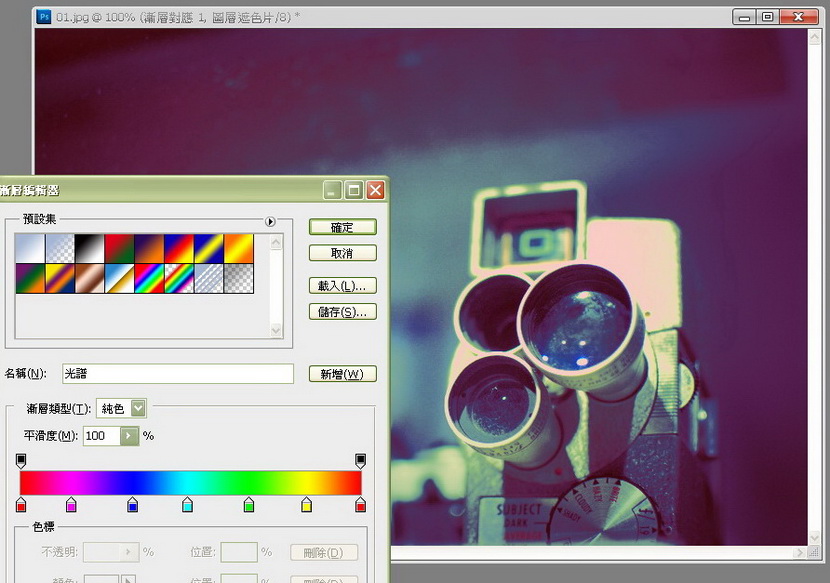Click the 新增 (New) gradient button
This screenshot has height=583, width=830.
(x=342, y=374)
